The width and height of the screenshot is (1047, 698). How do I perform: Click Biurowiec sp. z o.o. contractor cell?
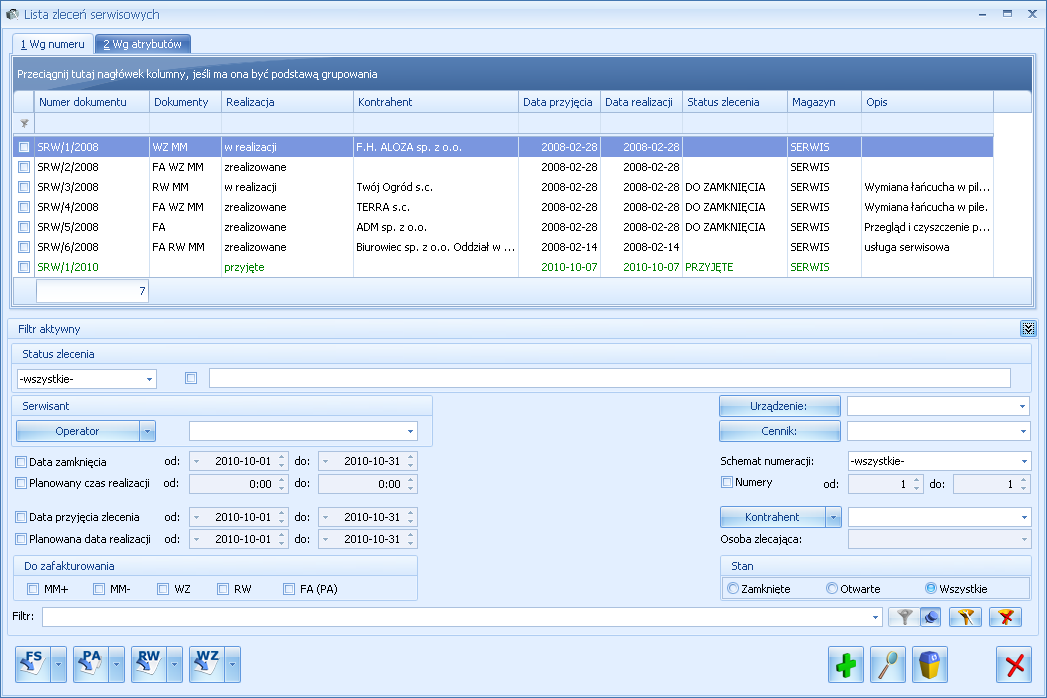click(435, 247)
